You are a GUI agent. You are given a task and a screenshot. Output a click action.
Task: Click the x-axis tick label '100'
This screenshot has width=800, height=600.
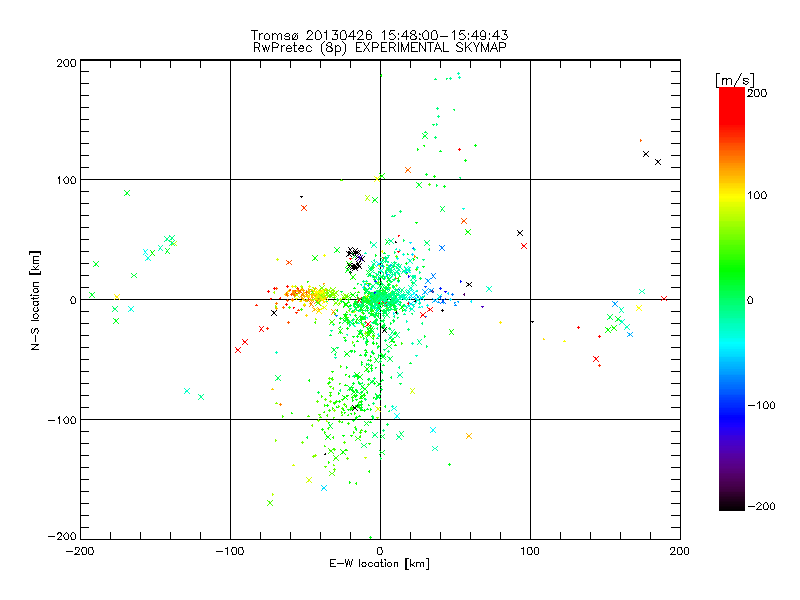tap(530, 551)
